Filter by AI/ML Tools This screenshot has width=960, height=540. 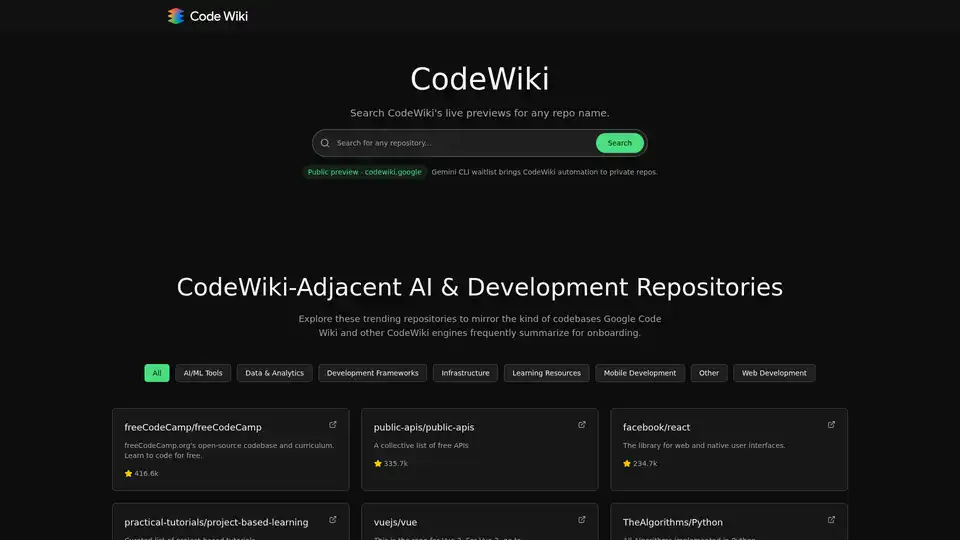tap(203, 373)
